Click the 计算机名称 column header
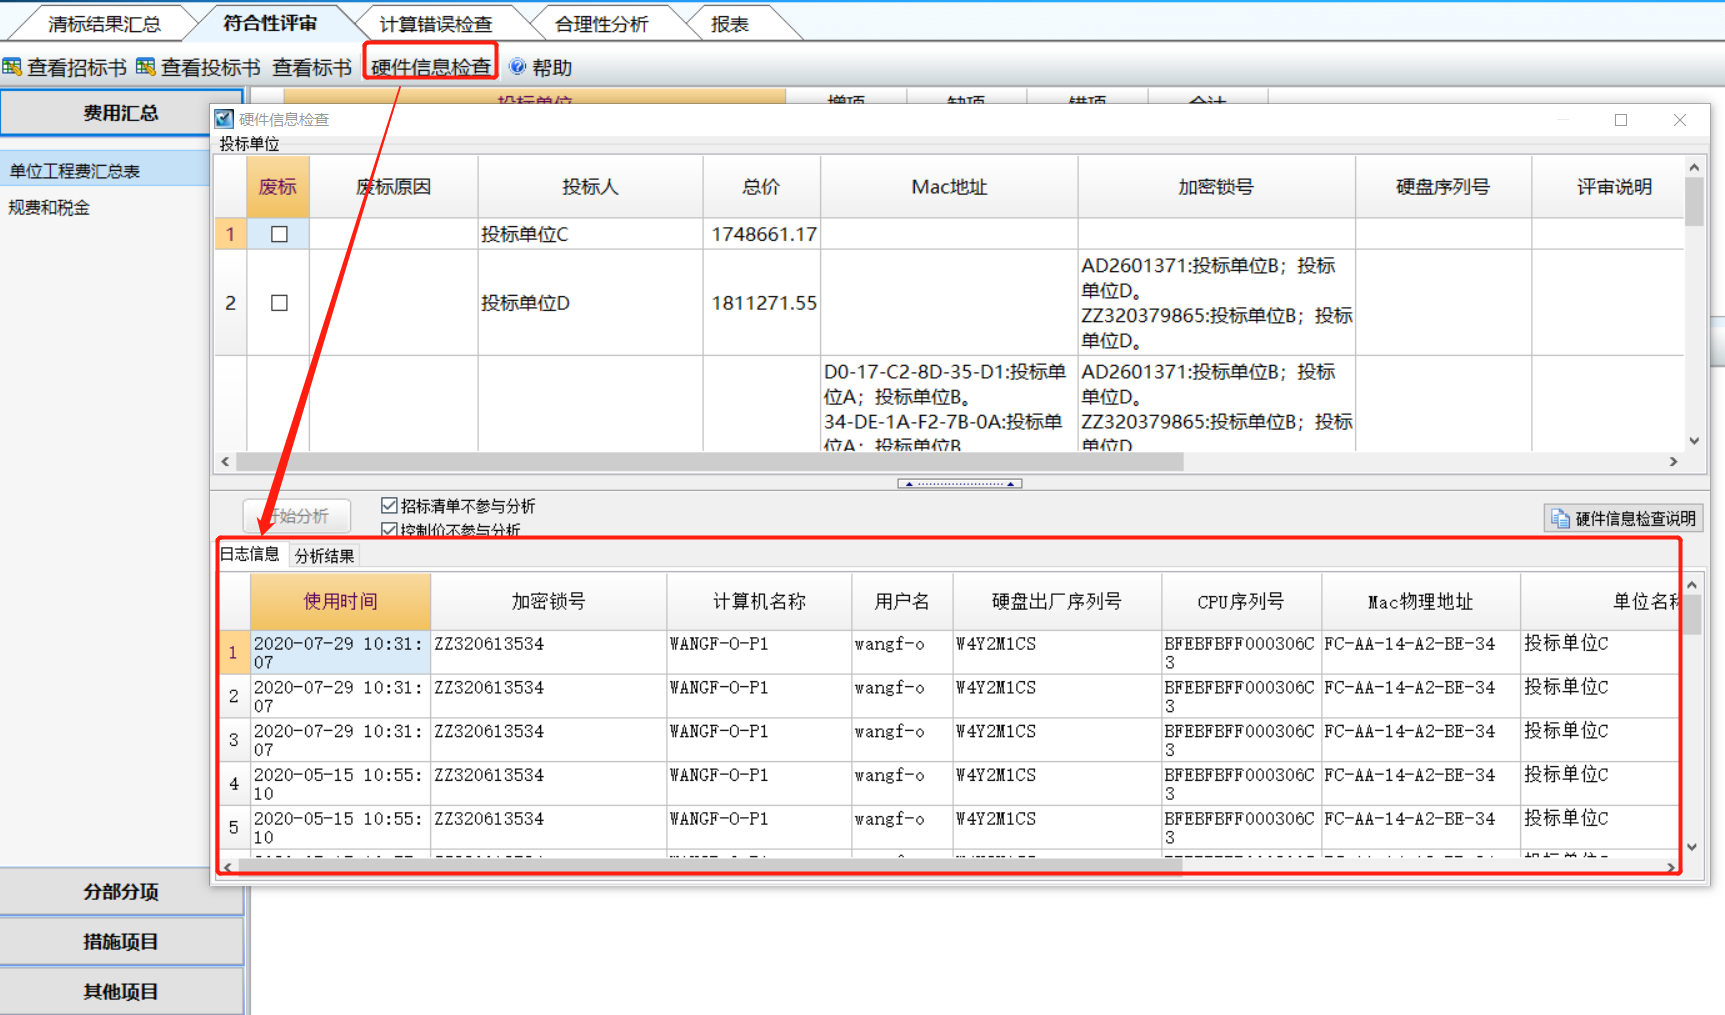This screenshot has width=1725, height=1015. (x=759, y=601)
